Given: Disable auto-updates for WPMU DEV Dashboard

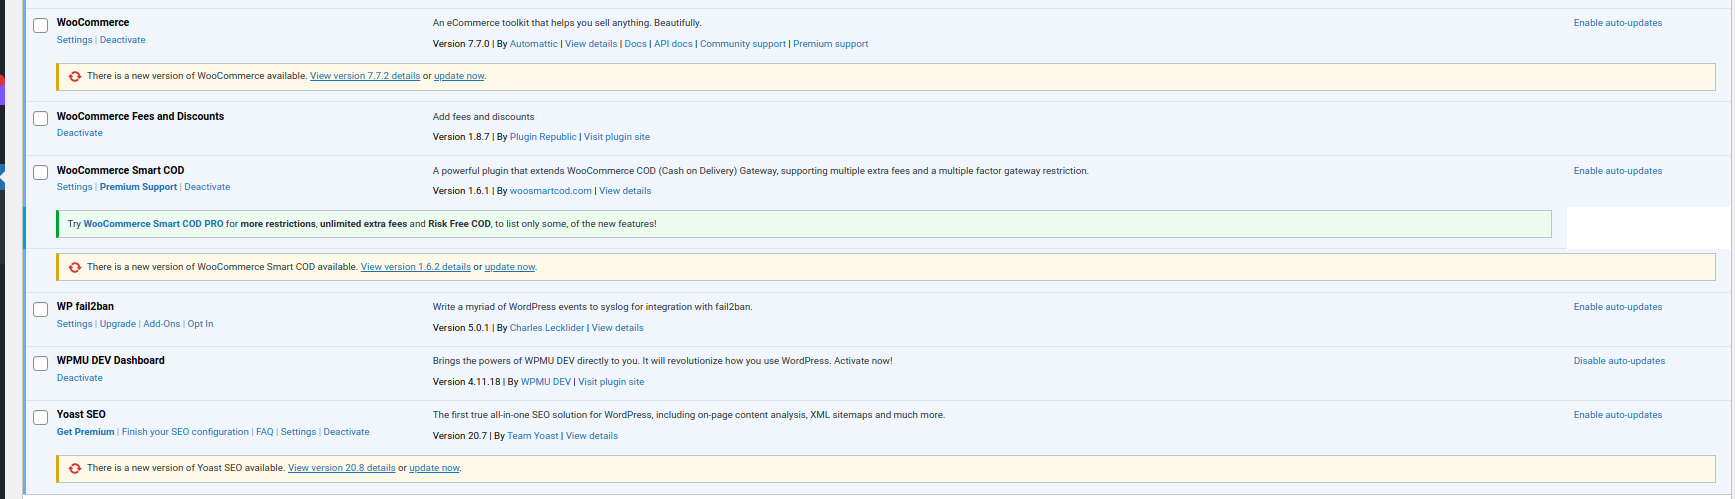Looking at the screenshot, I should click(1619, 361).
